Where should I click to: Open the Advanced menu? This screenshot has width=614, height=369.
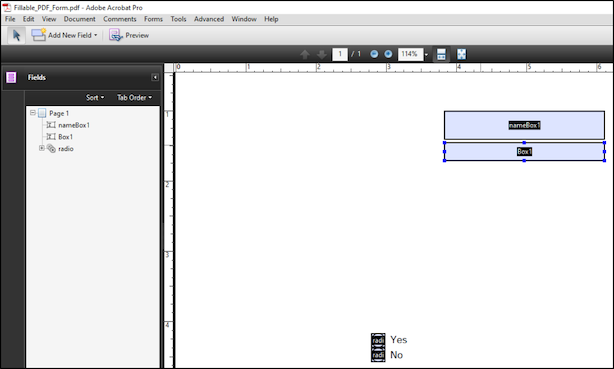coord(209,19)
